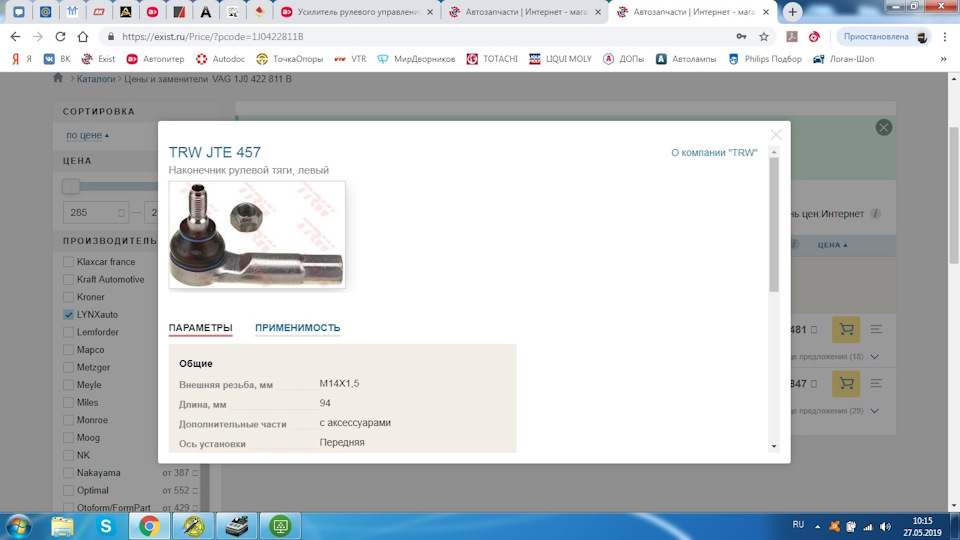The image size is (960, 540).
Task: Click the info icon near price level
Action: 876,214
